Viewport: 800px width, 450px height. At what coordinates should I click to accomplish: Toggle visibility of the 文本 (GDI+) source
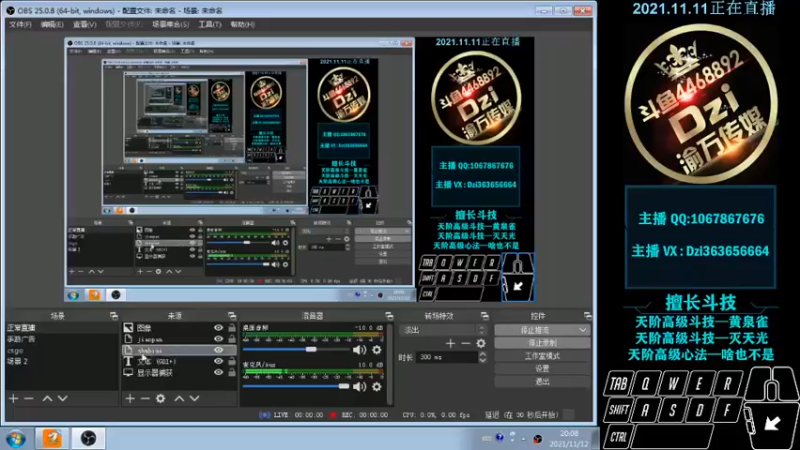pos(218,361)
